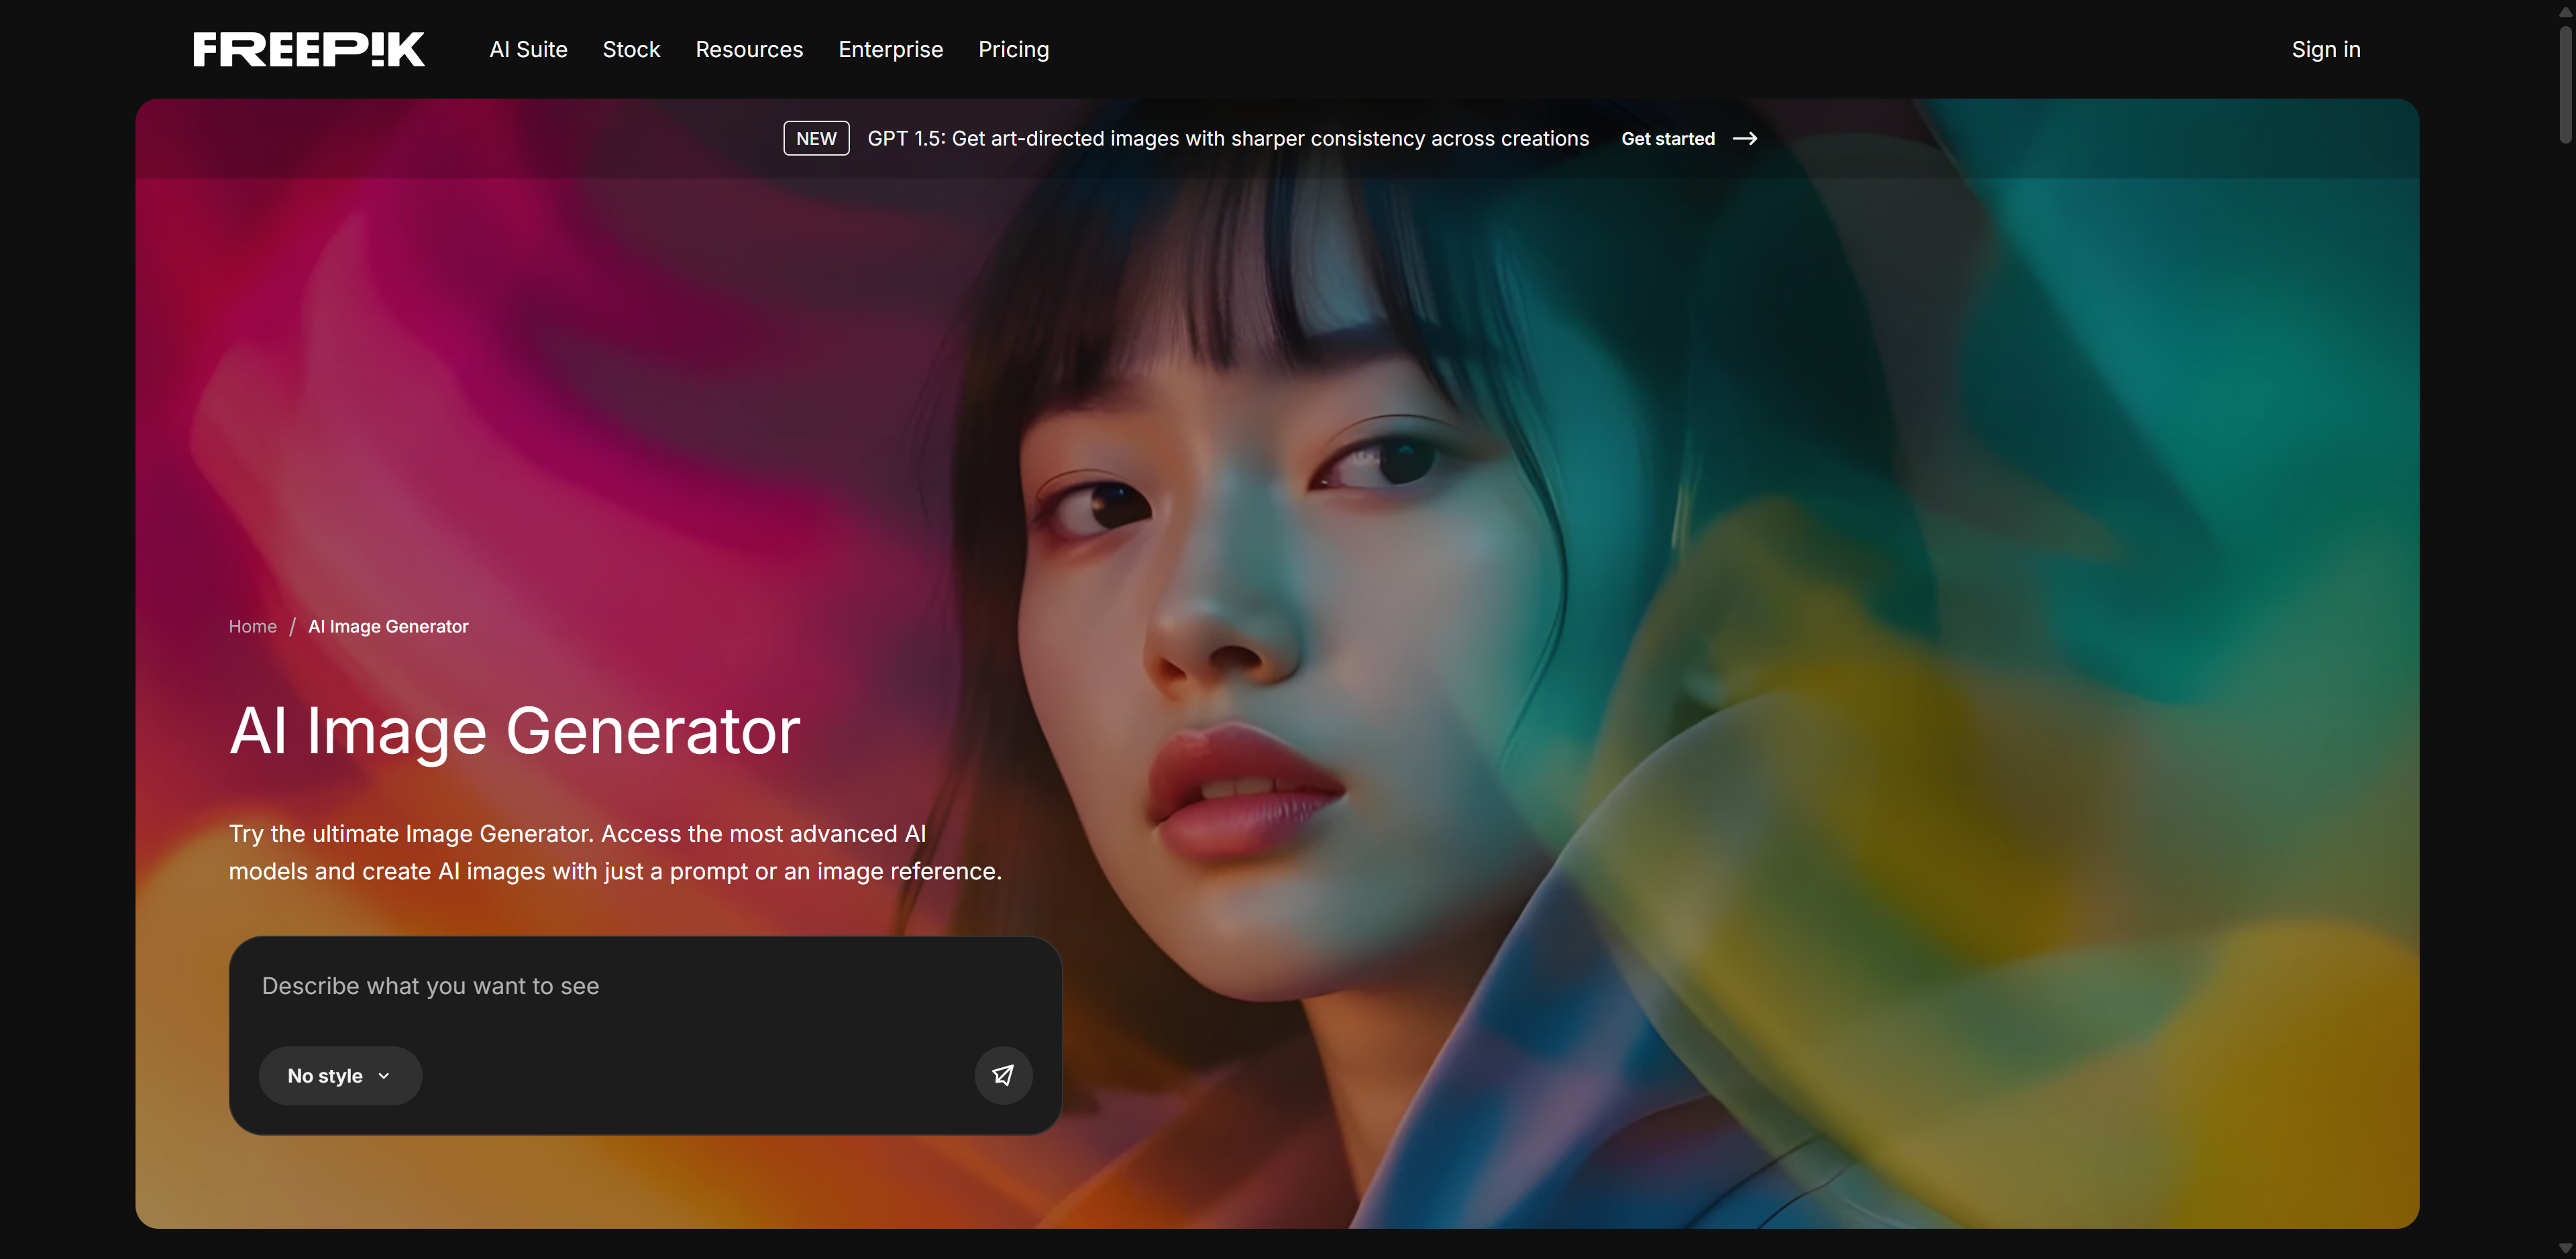Click the chevron in No style selector
The height and width of the screenshot is (1259, 2576).
click(384, 1076)
